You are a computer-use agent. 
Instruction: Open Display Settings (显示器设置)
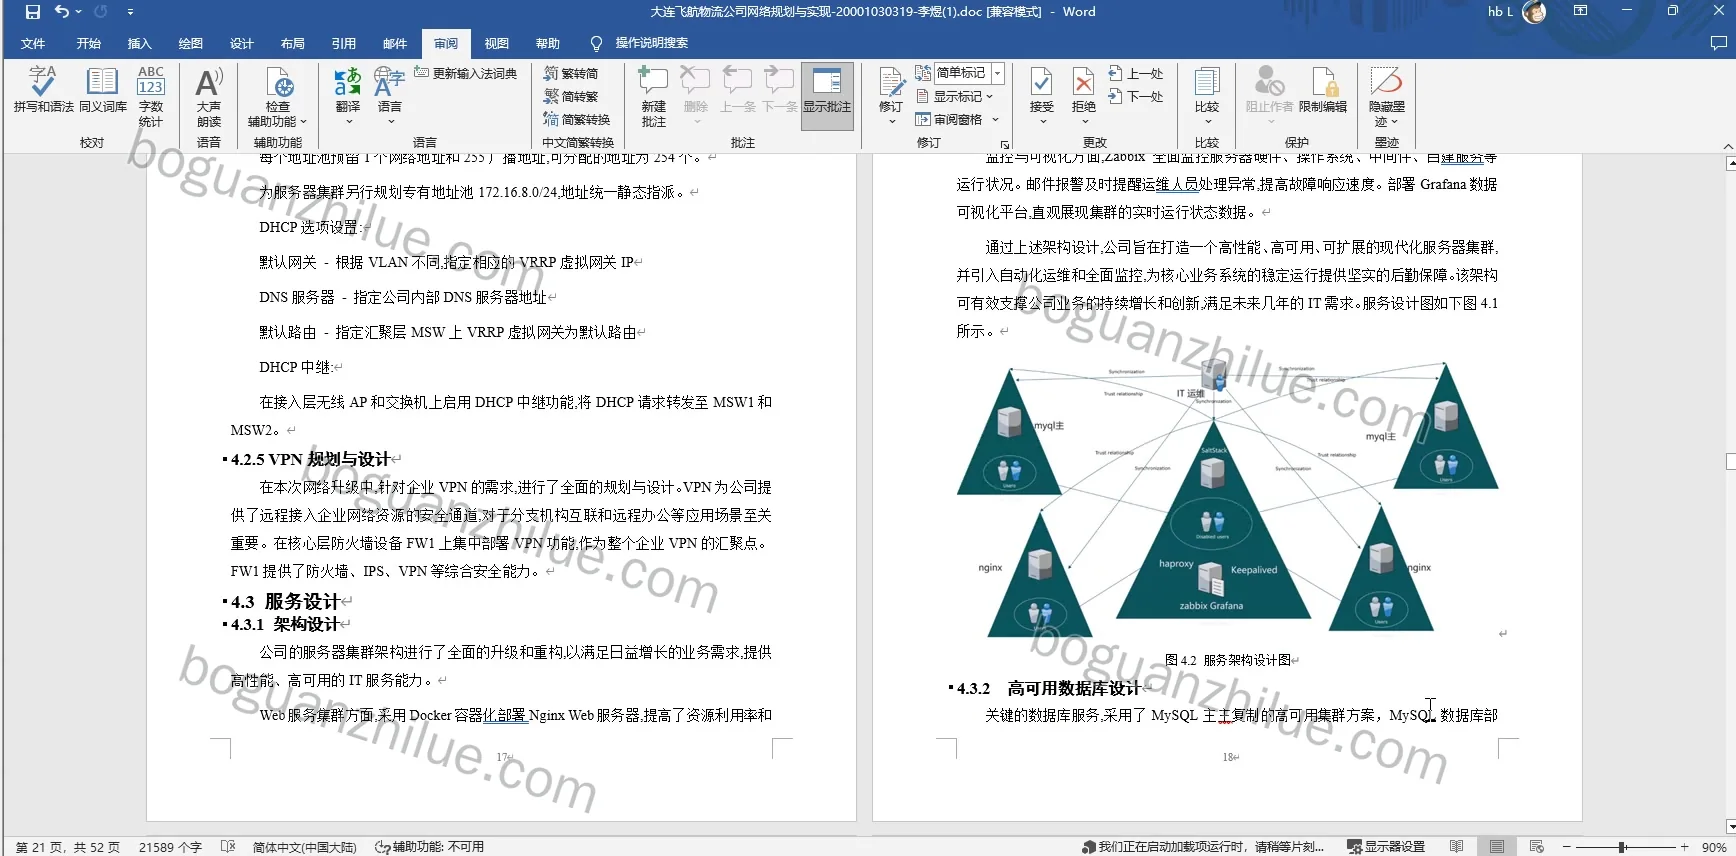(x=1386, y=847)
